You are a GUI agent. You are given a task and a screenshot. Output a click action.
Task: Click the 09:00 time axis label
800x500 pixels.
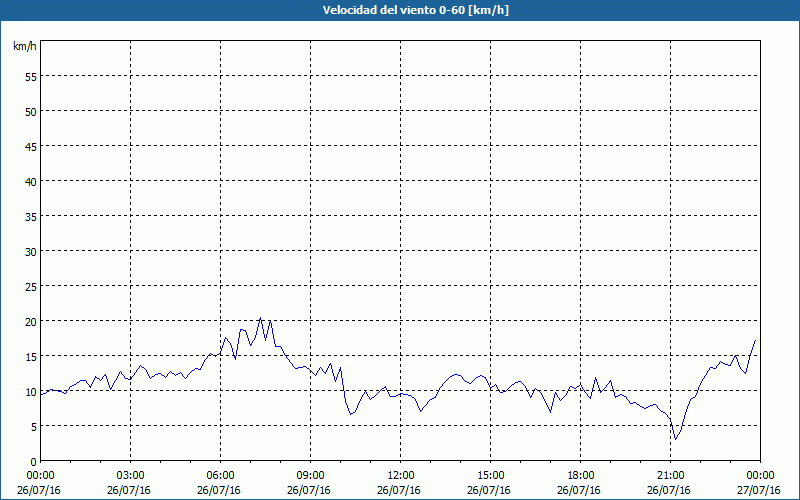310,476
